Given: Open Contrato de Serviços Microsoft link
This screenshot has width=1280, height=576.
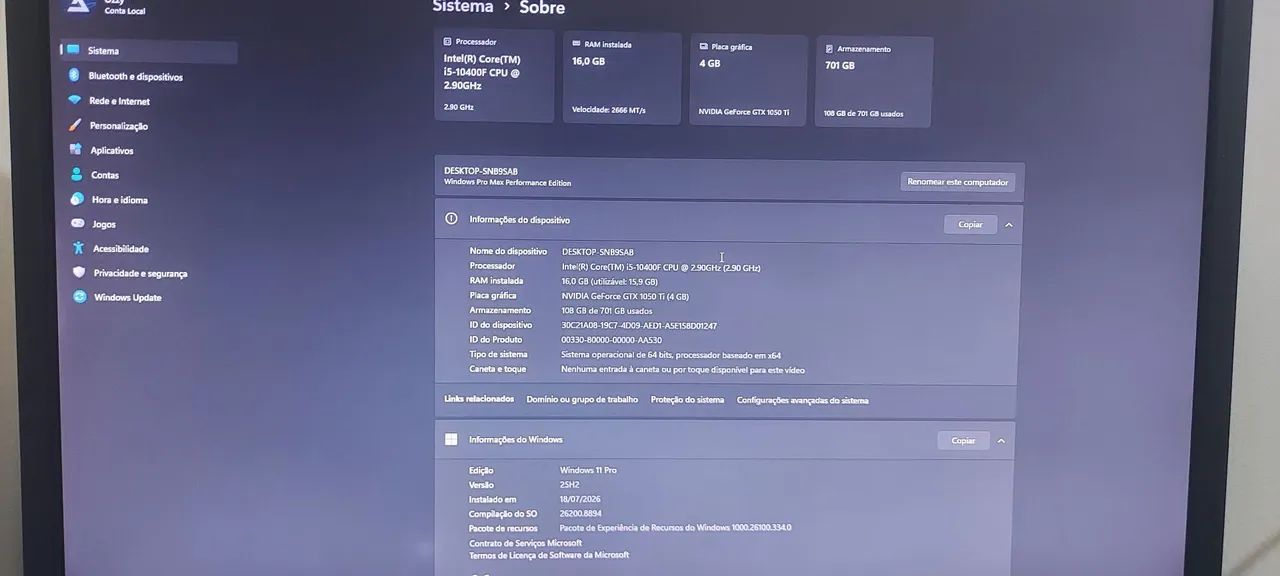Looking at the screenshot, I should (x=525, y=543).
